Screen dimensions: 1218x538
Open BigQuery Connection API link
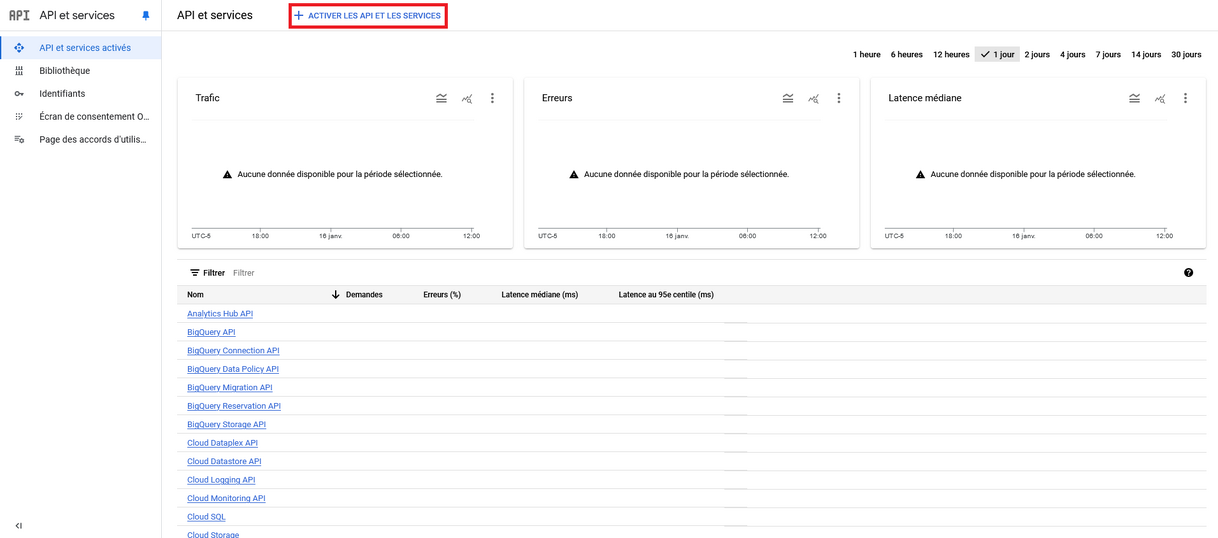pos(233,351)
